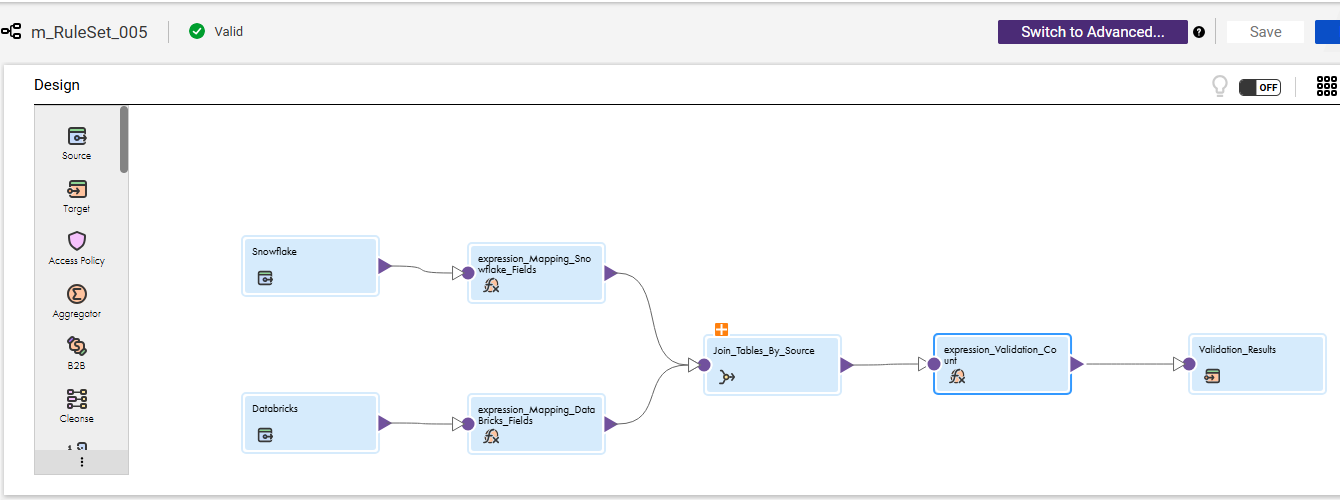The height and width of the screenshot is (500, 1340).
Task: Open the grid layout icon
Action: click(1327, 86)
